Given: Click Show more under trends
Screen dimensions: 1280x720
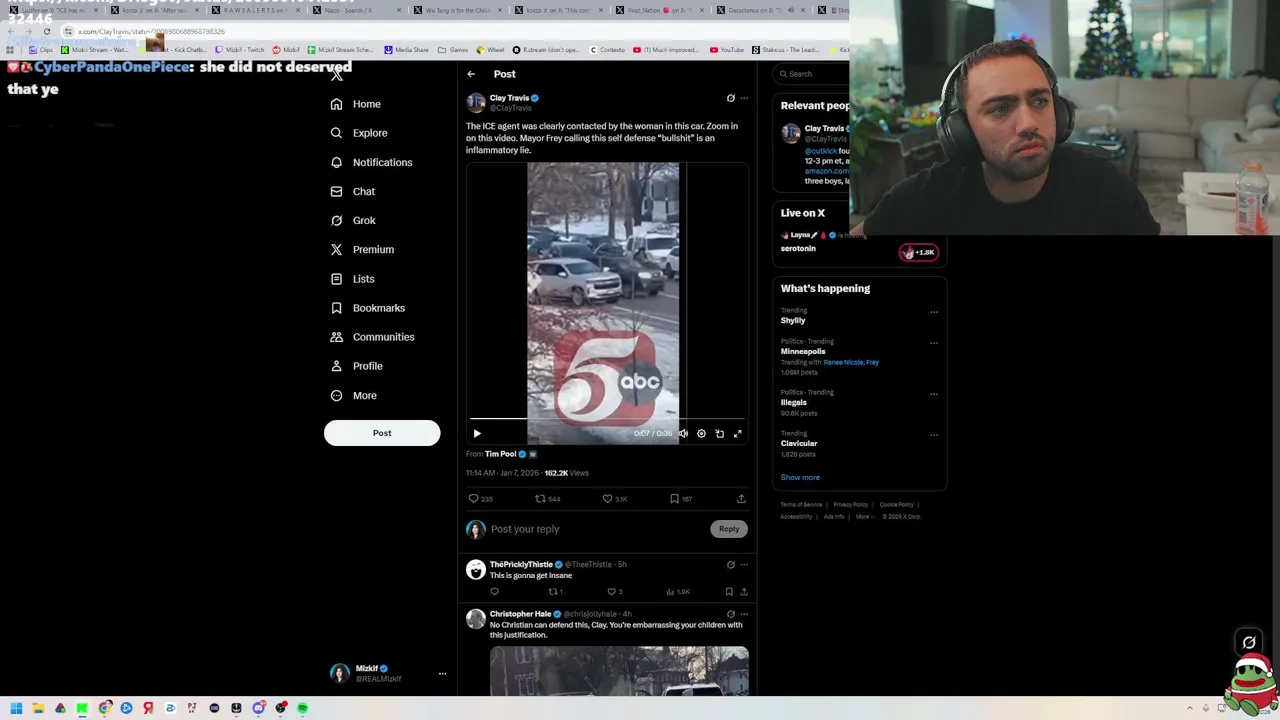Looking at the screenshot, I should click(800, 478).
